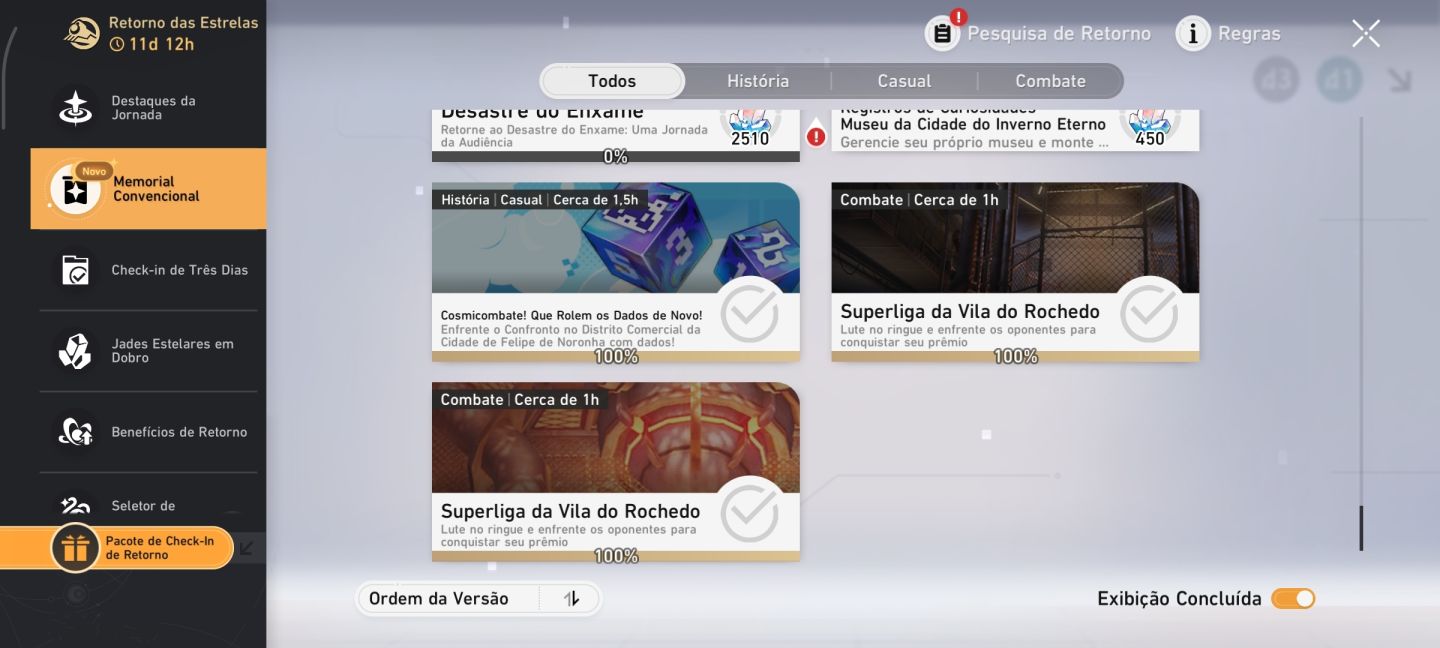1440x648 pixels.
Task: Open Benefícios de Retorno icon
Action: (x=75, y=432)
